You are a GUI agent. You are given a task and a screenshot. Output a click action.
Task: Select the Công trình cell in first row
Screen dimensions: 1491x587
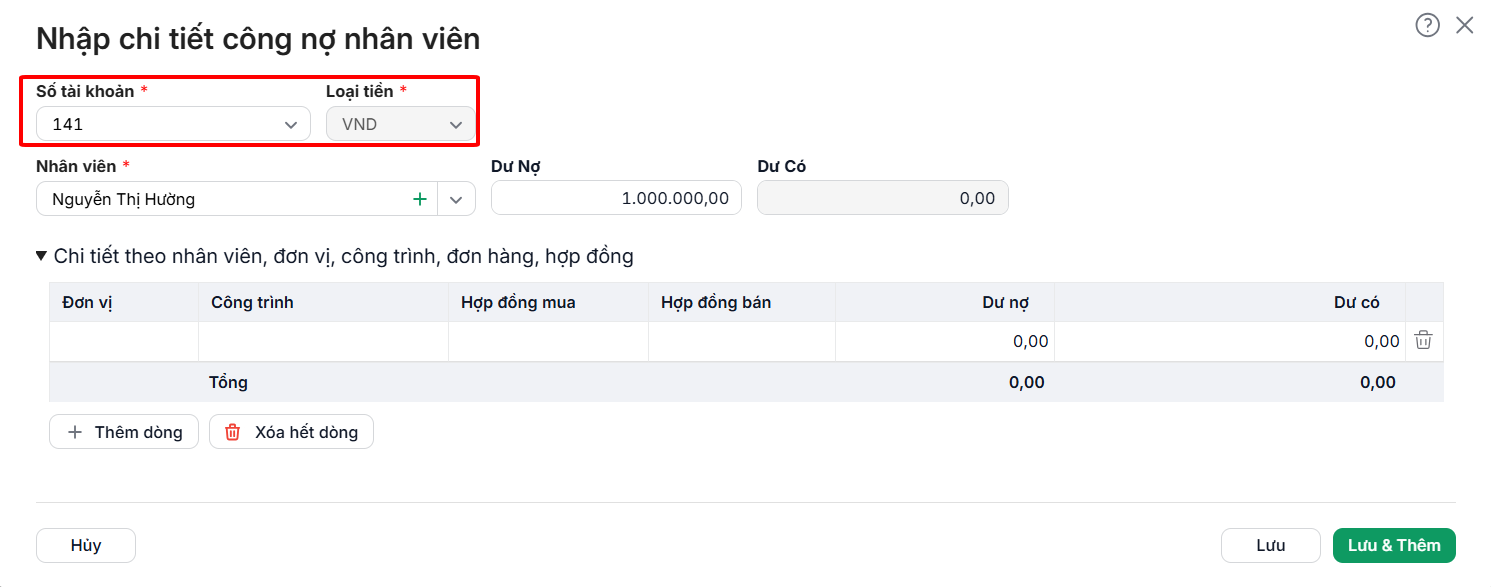click(x=324, y=341)
